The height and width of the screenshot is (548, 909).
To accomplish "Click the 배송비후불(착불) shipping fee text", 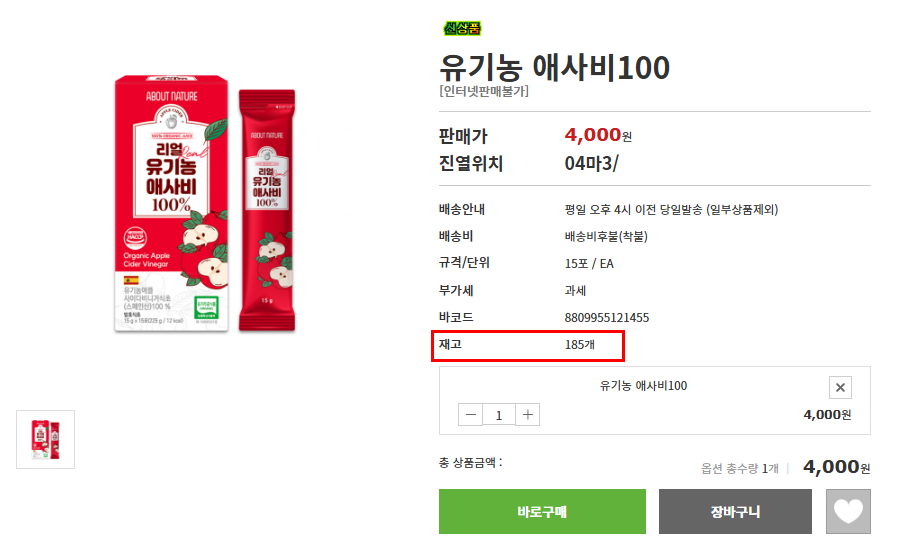I will [x=606, y=237].
